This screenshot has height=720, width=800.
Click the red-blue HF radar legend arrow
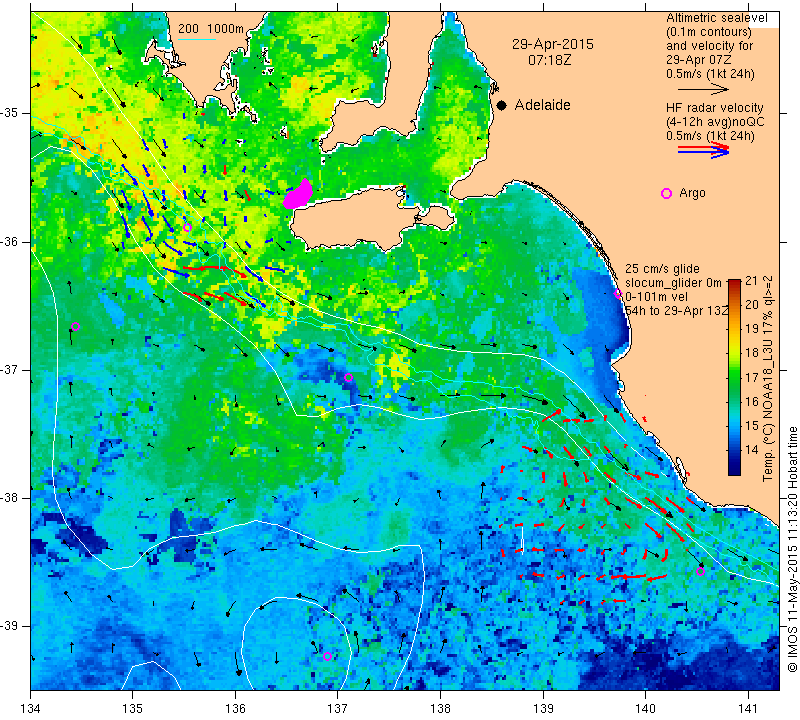click(704, 150)
